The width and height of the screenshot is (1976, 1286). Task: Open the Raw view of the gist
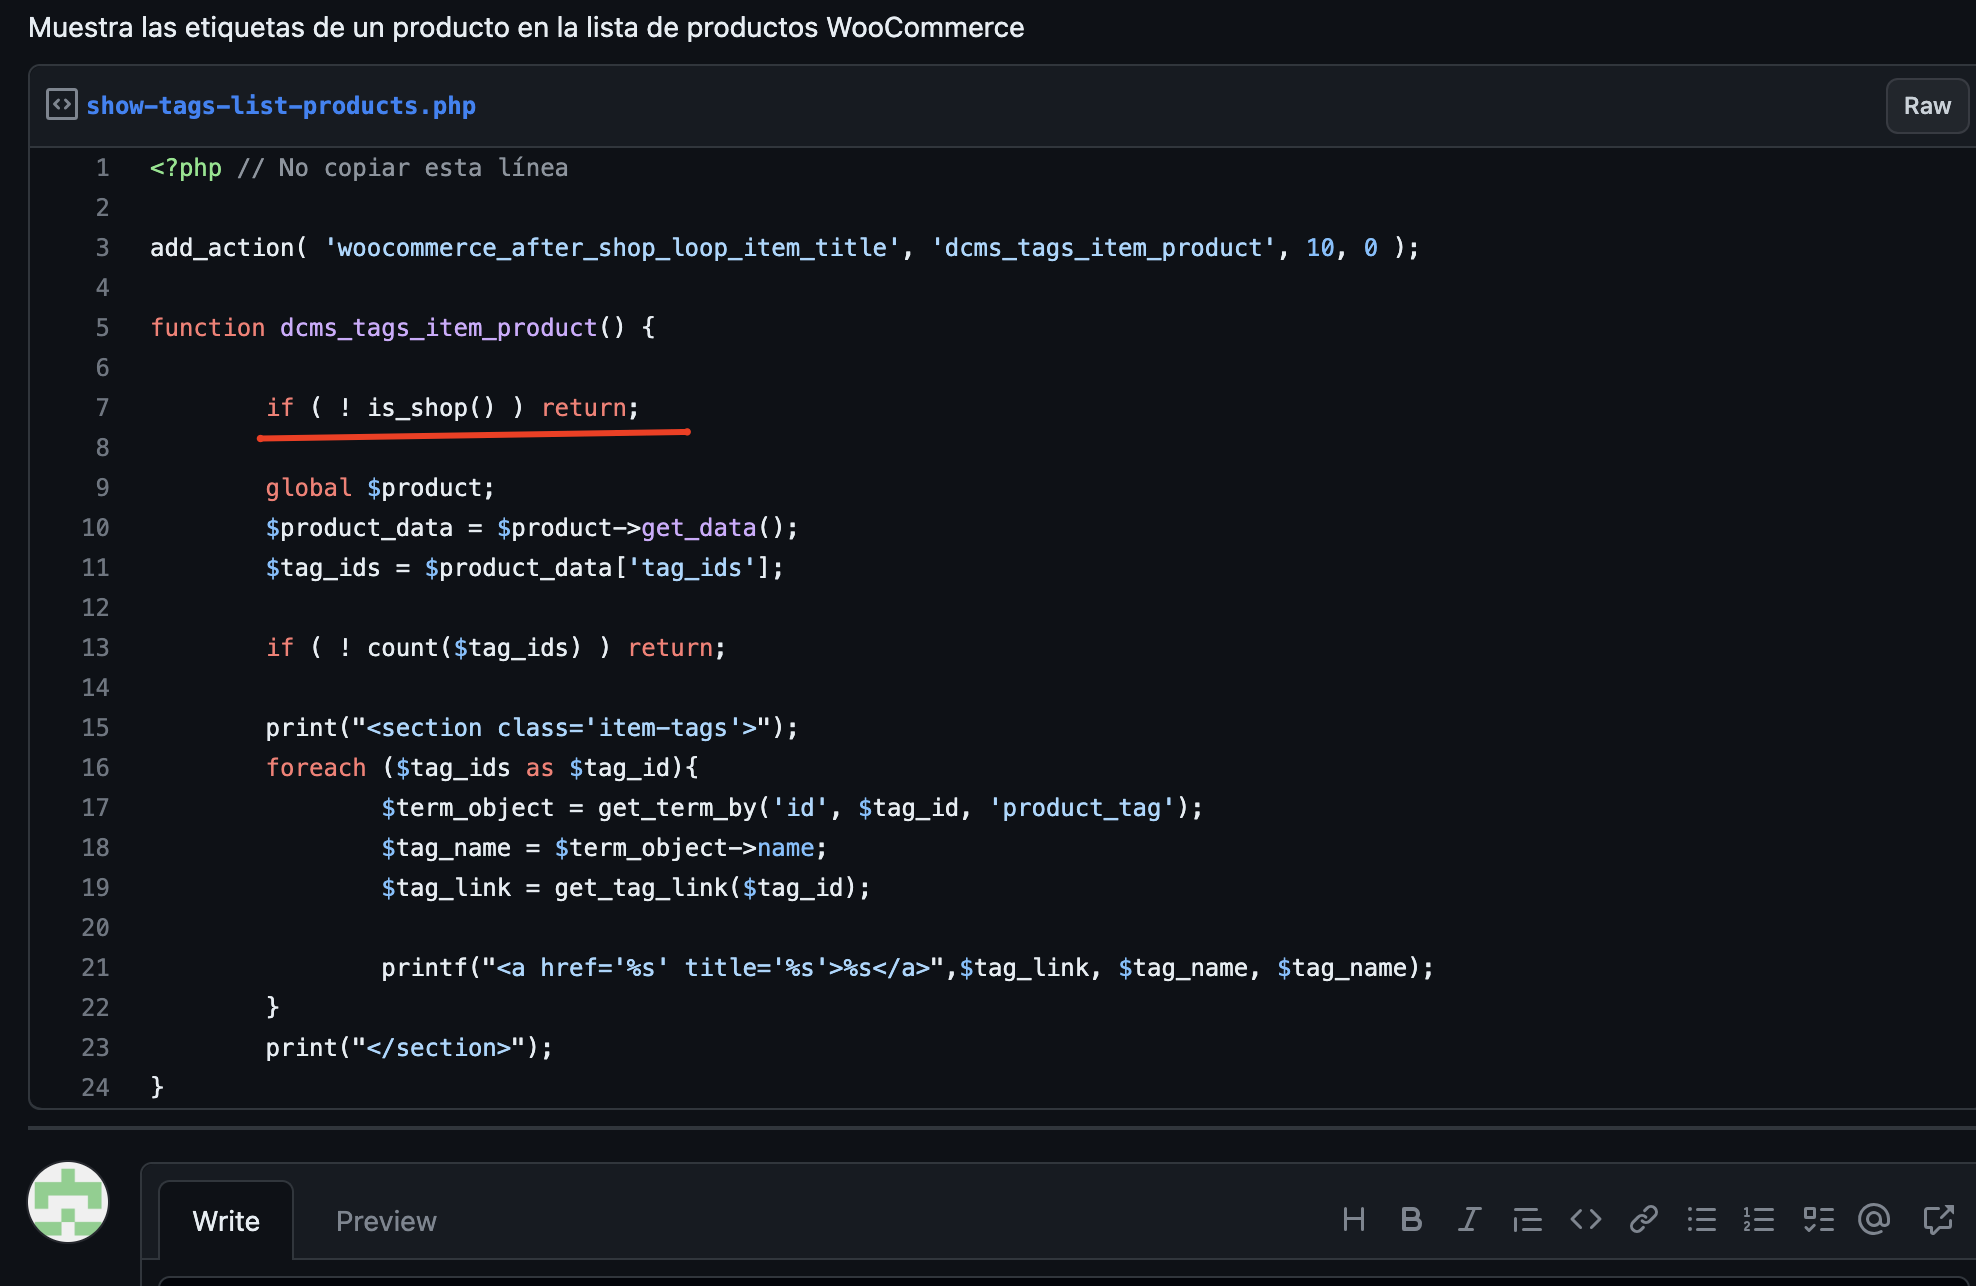click(x=1927, y=106)
